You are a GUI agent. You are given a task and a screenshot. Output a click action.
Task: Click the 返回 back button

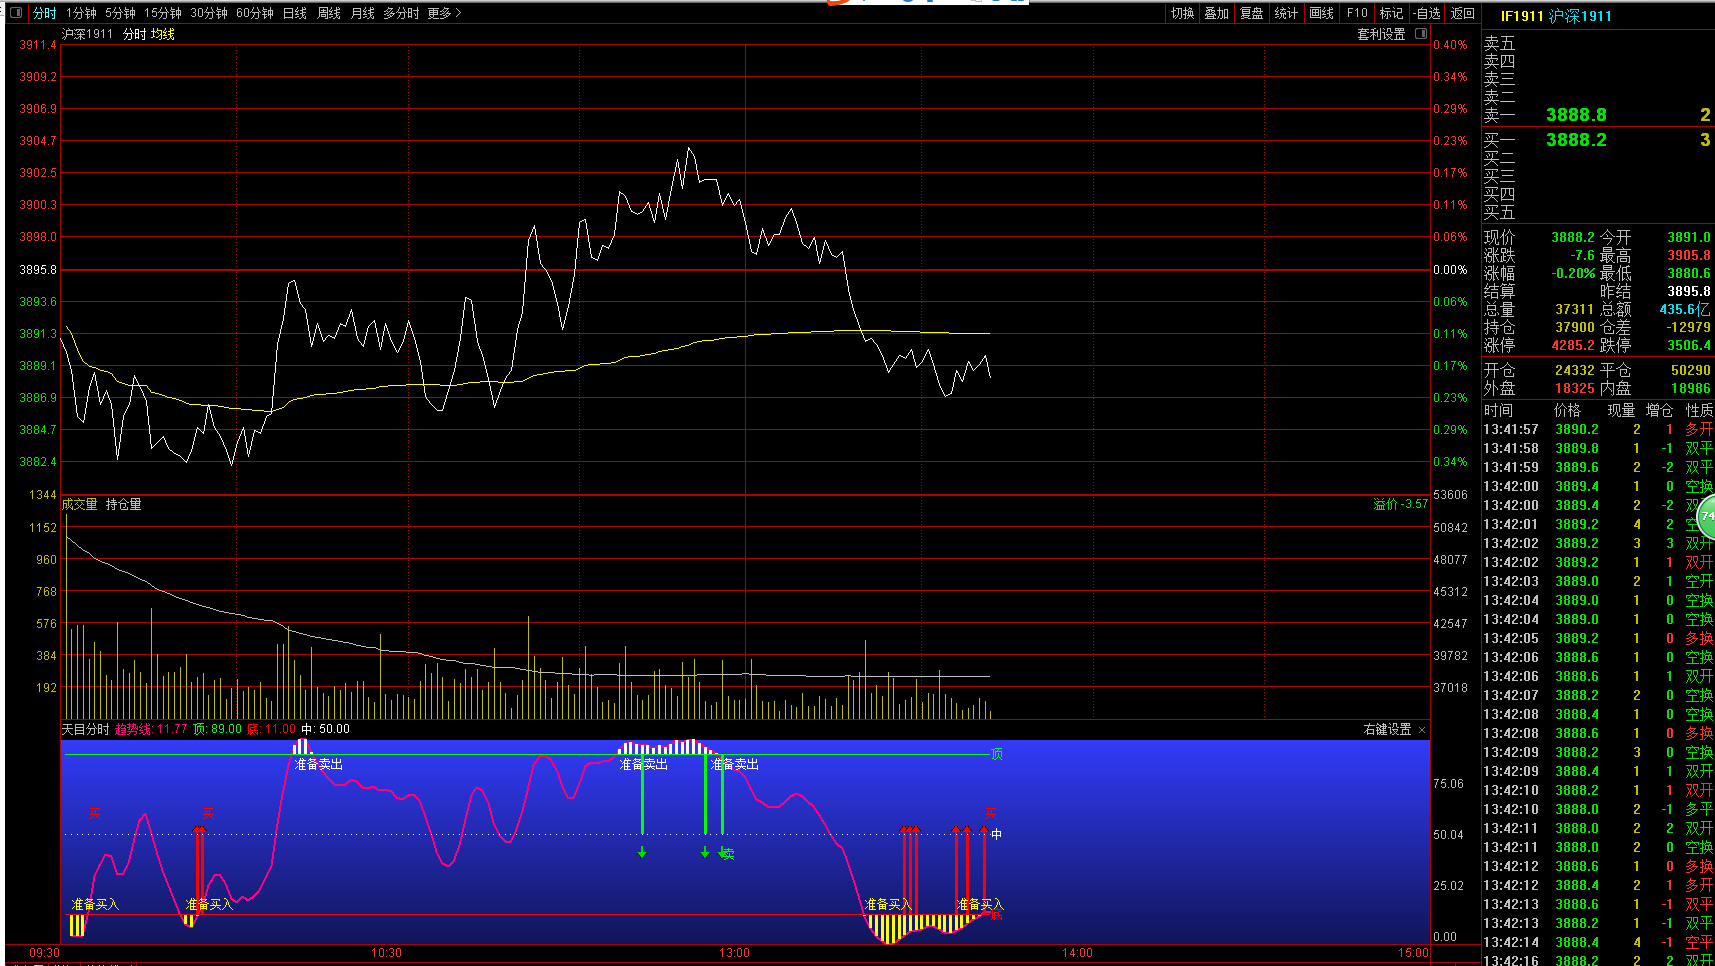click(1463, 13)
